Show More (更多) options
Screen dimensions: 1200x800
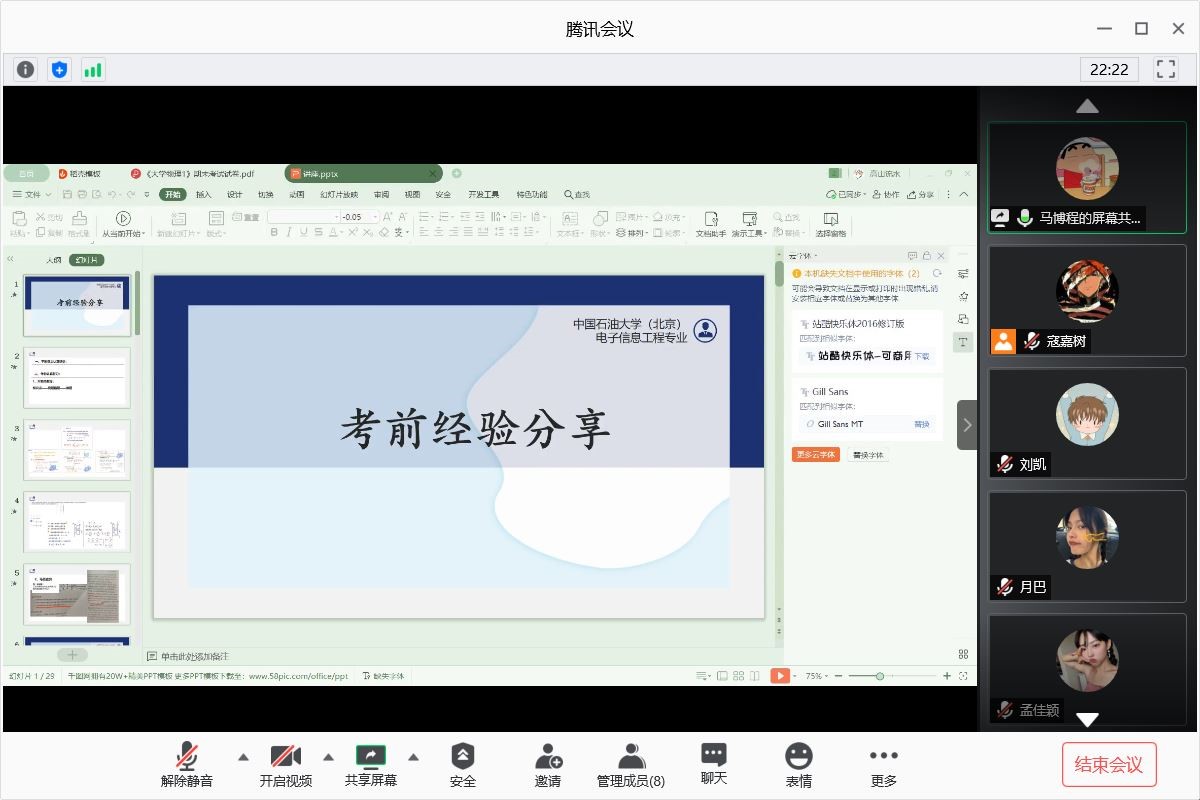point(883,765)
